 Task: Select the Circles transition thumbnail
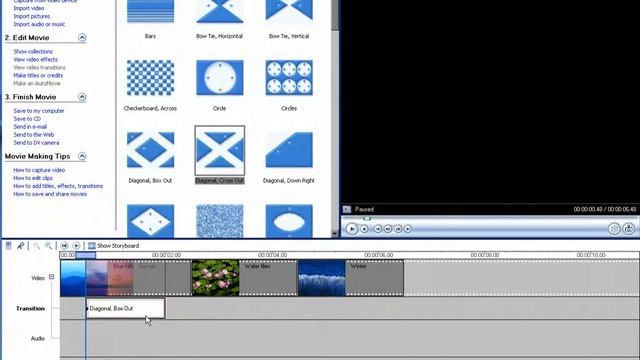[x=289, y=78]
